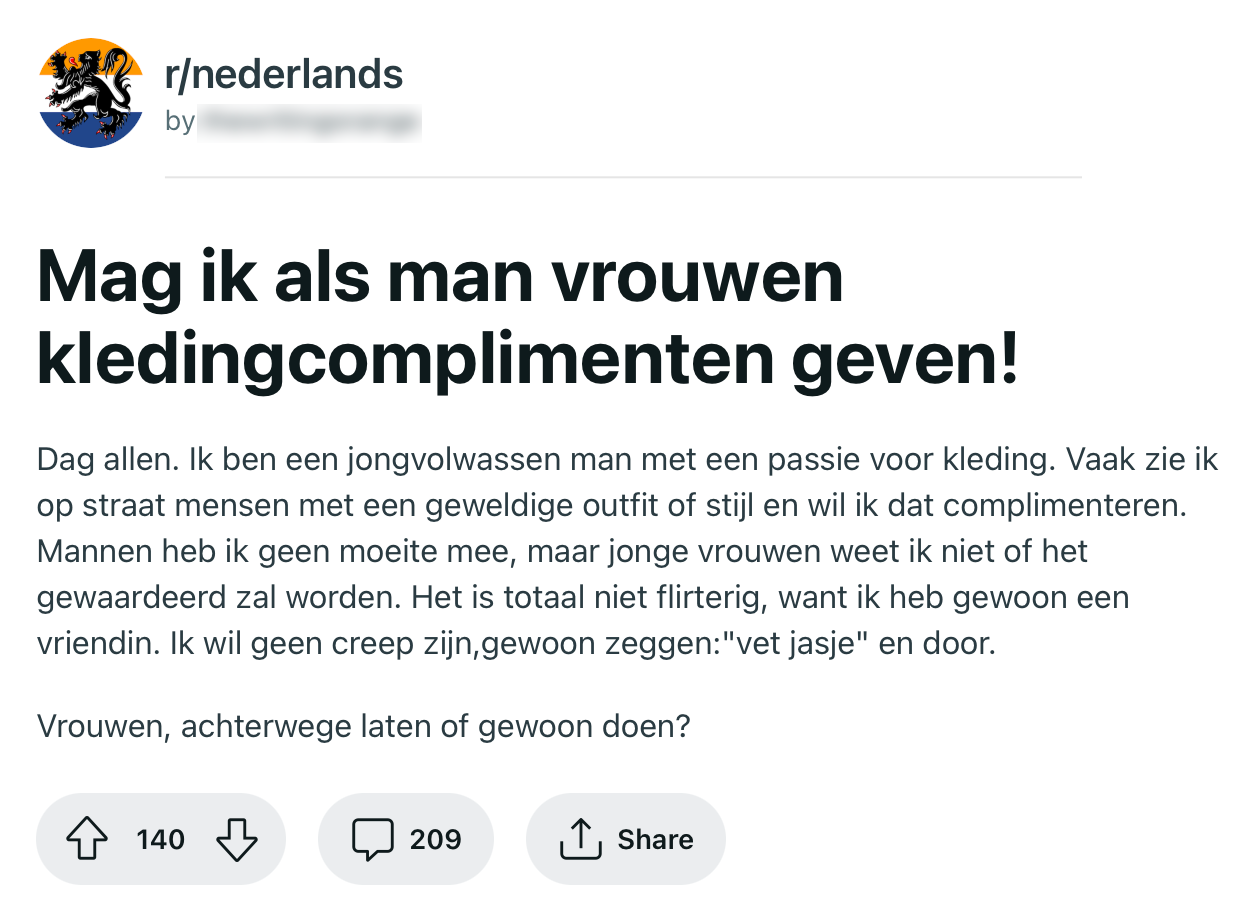The height and width of the screenshot is (904, 1250).
Task: Click the 'by' label before the author
Action: click(x=180, y=122)
